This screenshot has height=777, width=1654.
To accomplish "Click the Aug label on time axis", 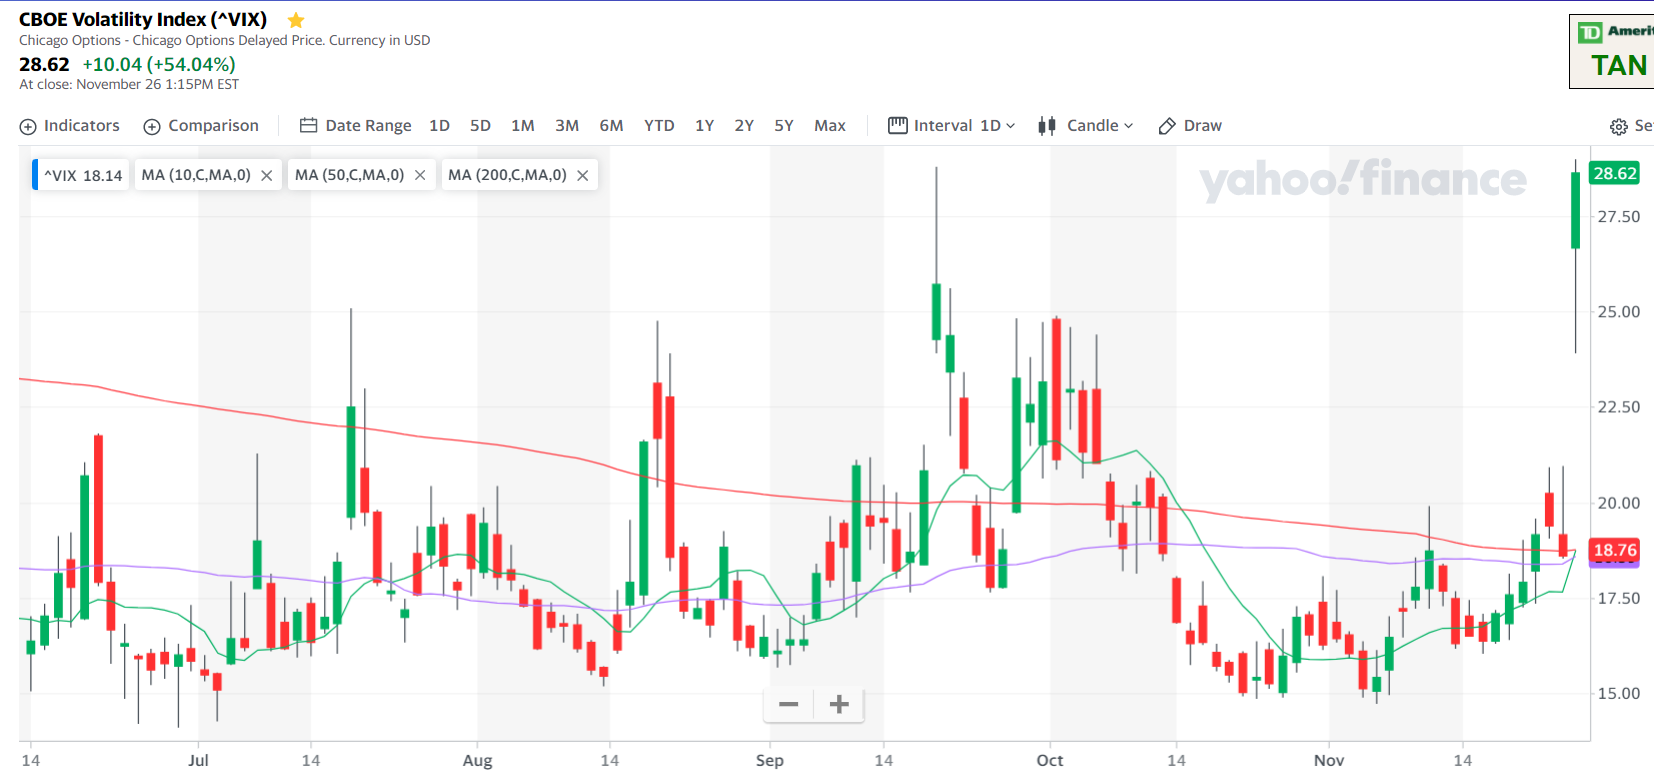I will (477, 761).
